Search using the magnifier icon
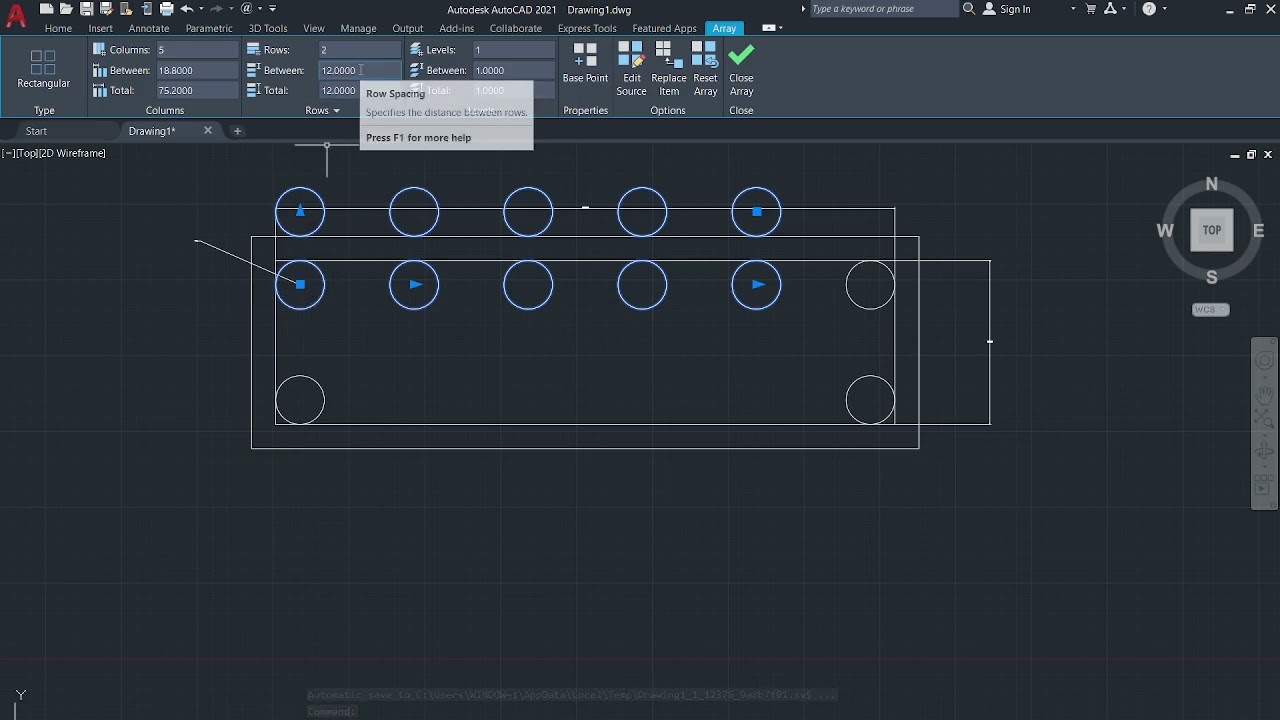Viewport: 1280px width, 720px height. [x=968, y=9]
